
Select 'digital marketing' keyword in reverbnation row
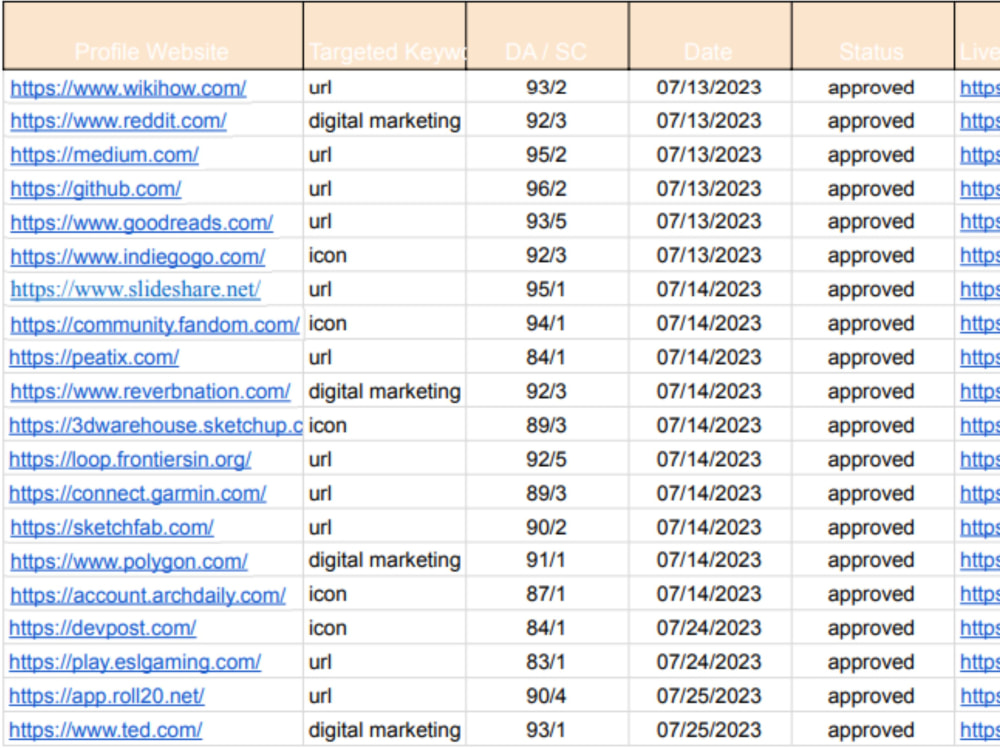[385, 392]
